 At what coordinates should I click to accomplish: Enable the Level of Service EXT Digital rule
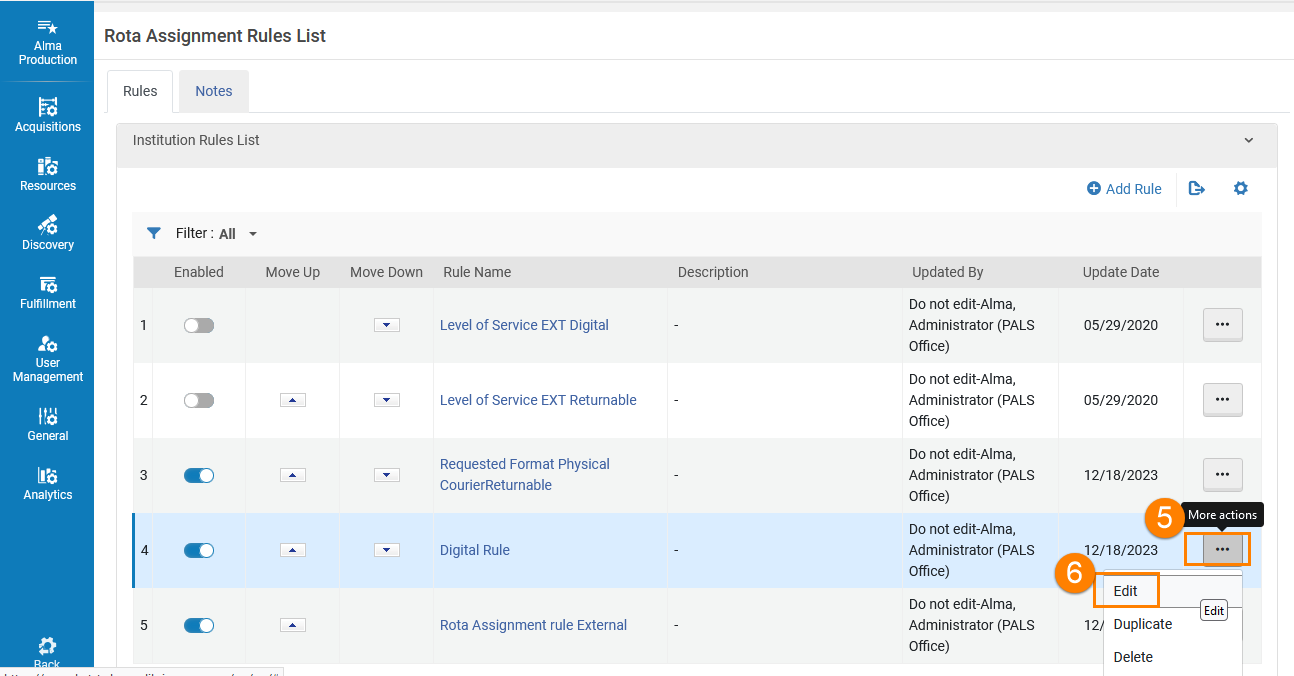point(199,325)
